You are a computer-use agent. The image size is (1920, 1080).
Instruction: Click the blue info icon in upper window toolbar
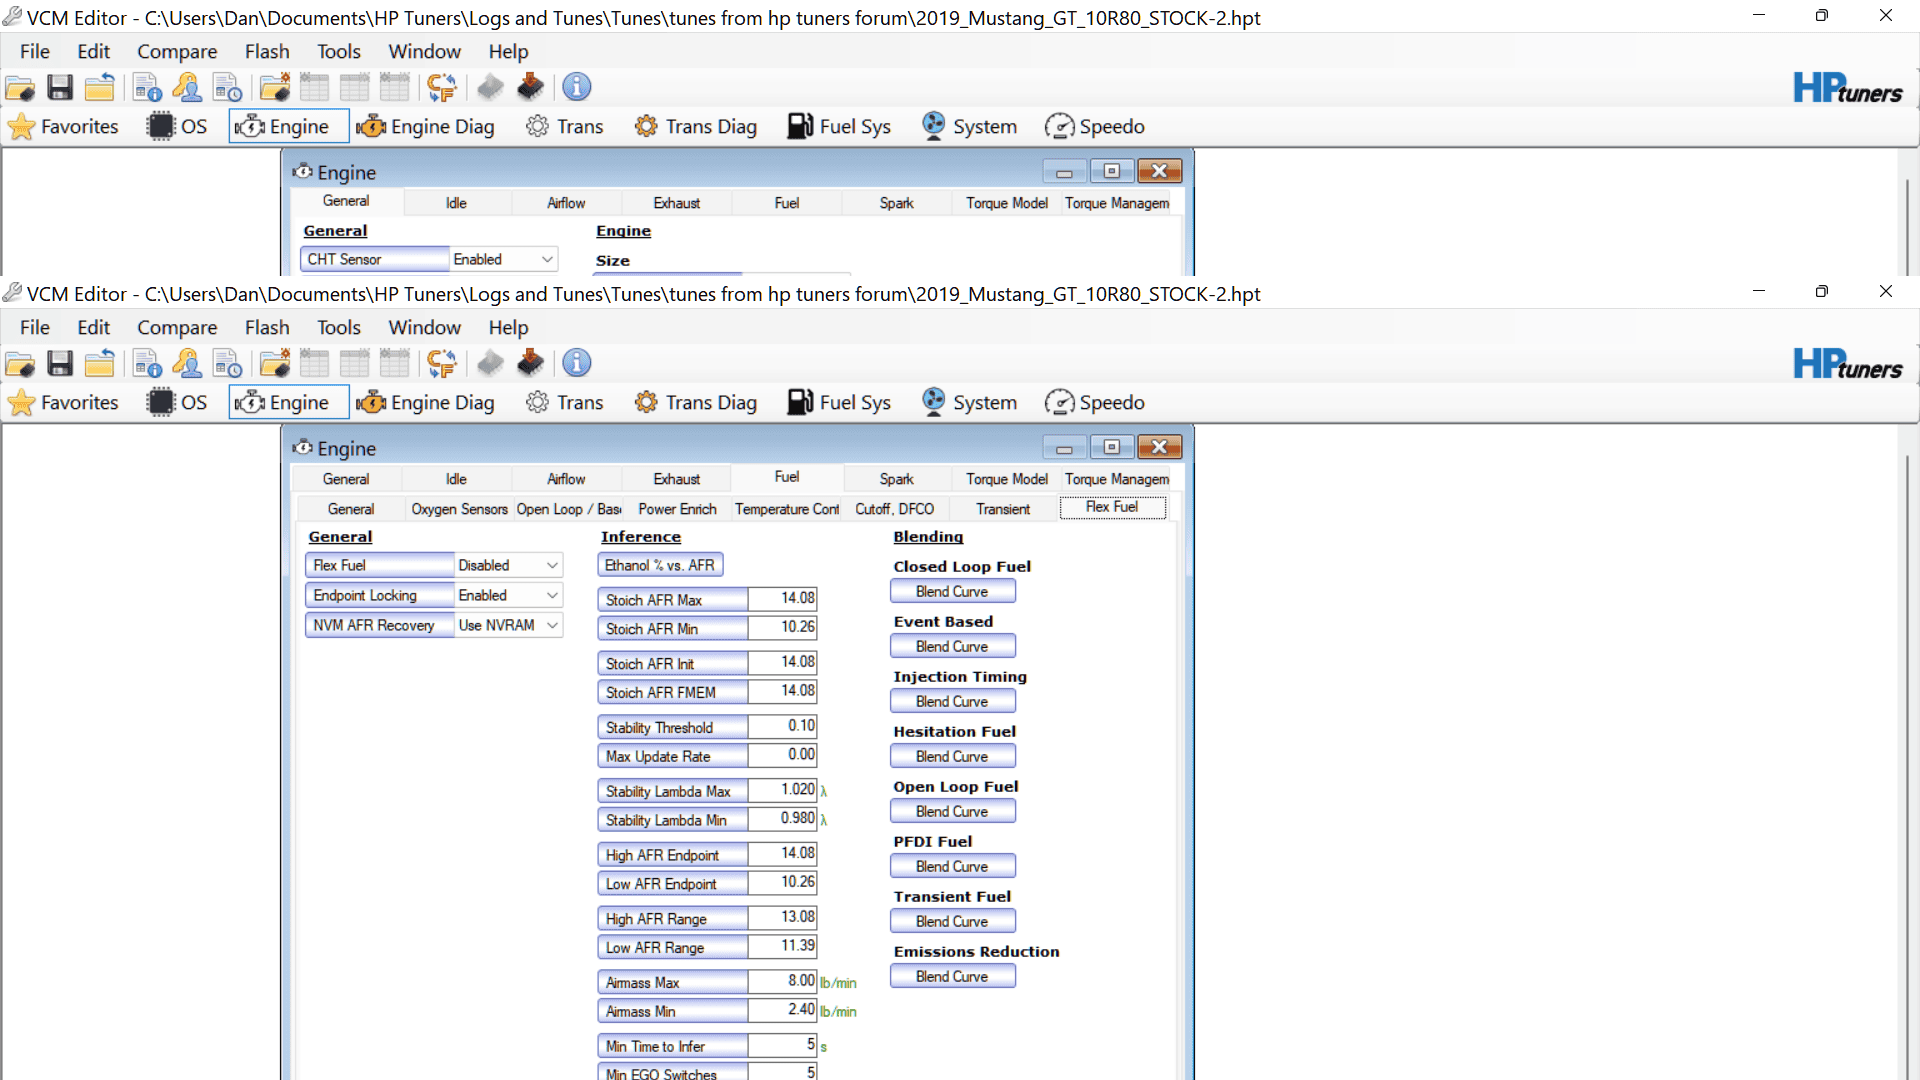click(576, 88)
